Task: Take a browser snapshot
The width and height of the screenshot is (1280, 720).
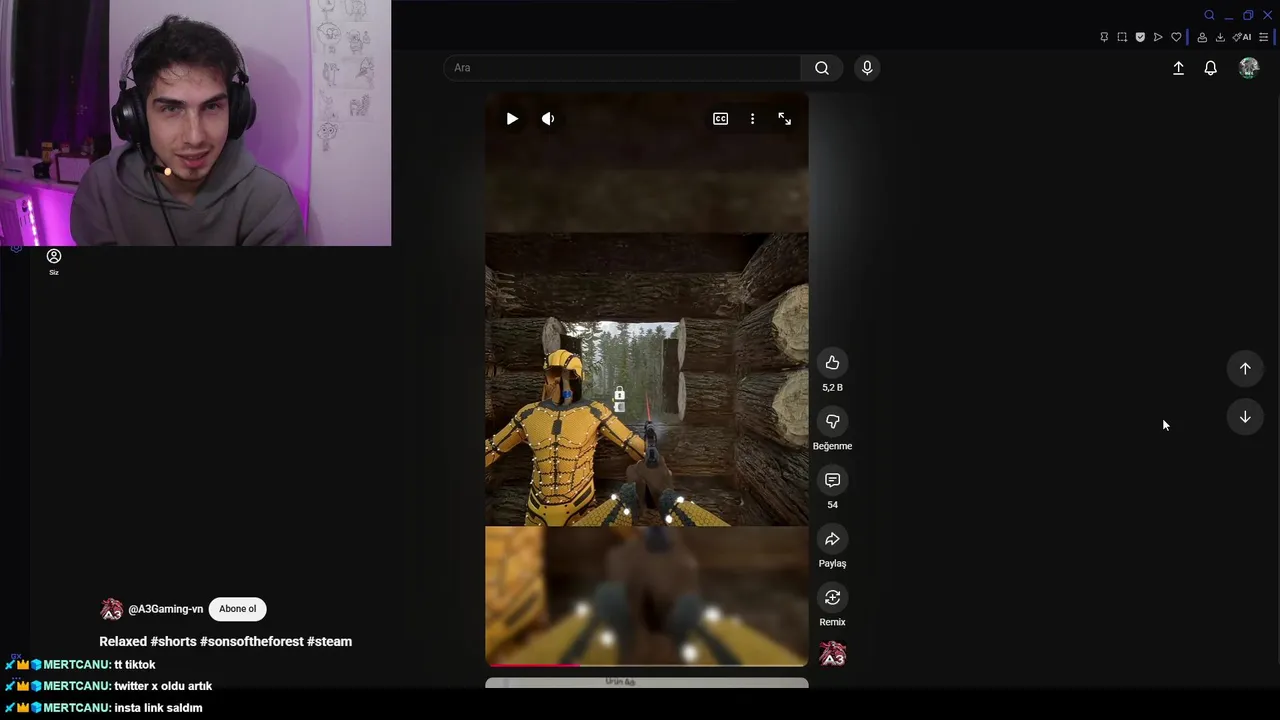Action: (1122, 37)
